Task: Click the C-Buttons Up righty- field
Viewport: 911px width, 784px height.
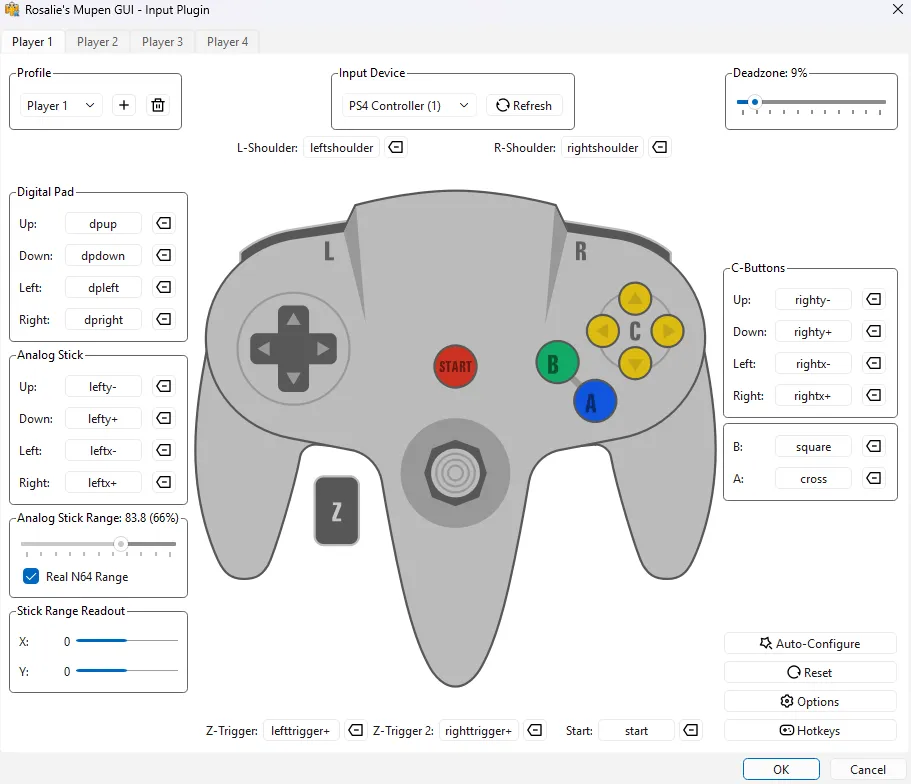Action: pos(813,300)
